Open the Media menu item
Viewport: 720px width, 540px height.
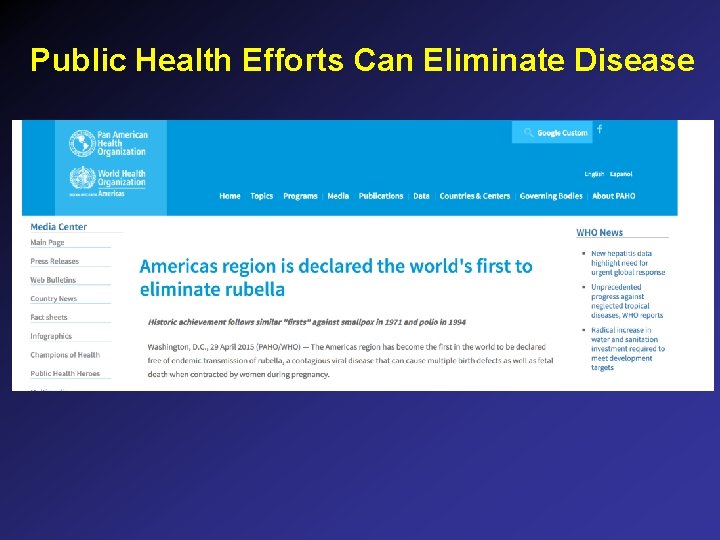pyautogui.click(x=338, y=196)
